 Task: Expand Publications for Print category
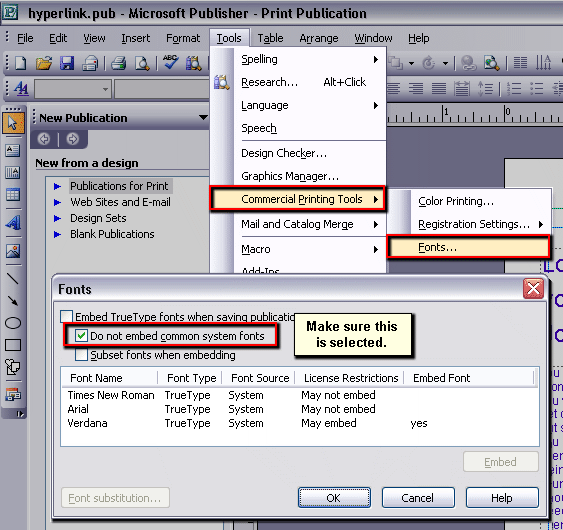tap(57, 186)
